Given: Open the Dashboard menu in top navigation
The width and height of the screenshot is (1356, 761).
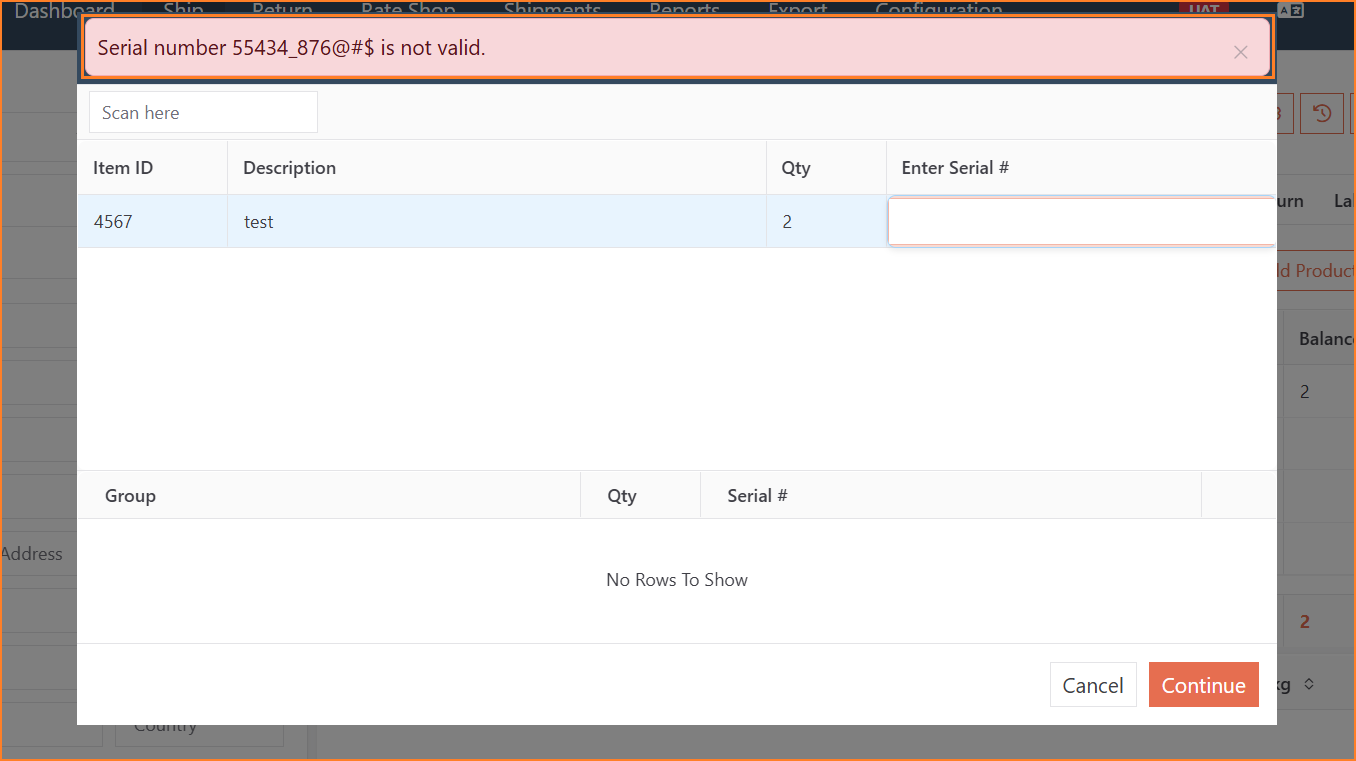Looking at the screenshot, I should (64, 10).
